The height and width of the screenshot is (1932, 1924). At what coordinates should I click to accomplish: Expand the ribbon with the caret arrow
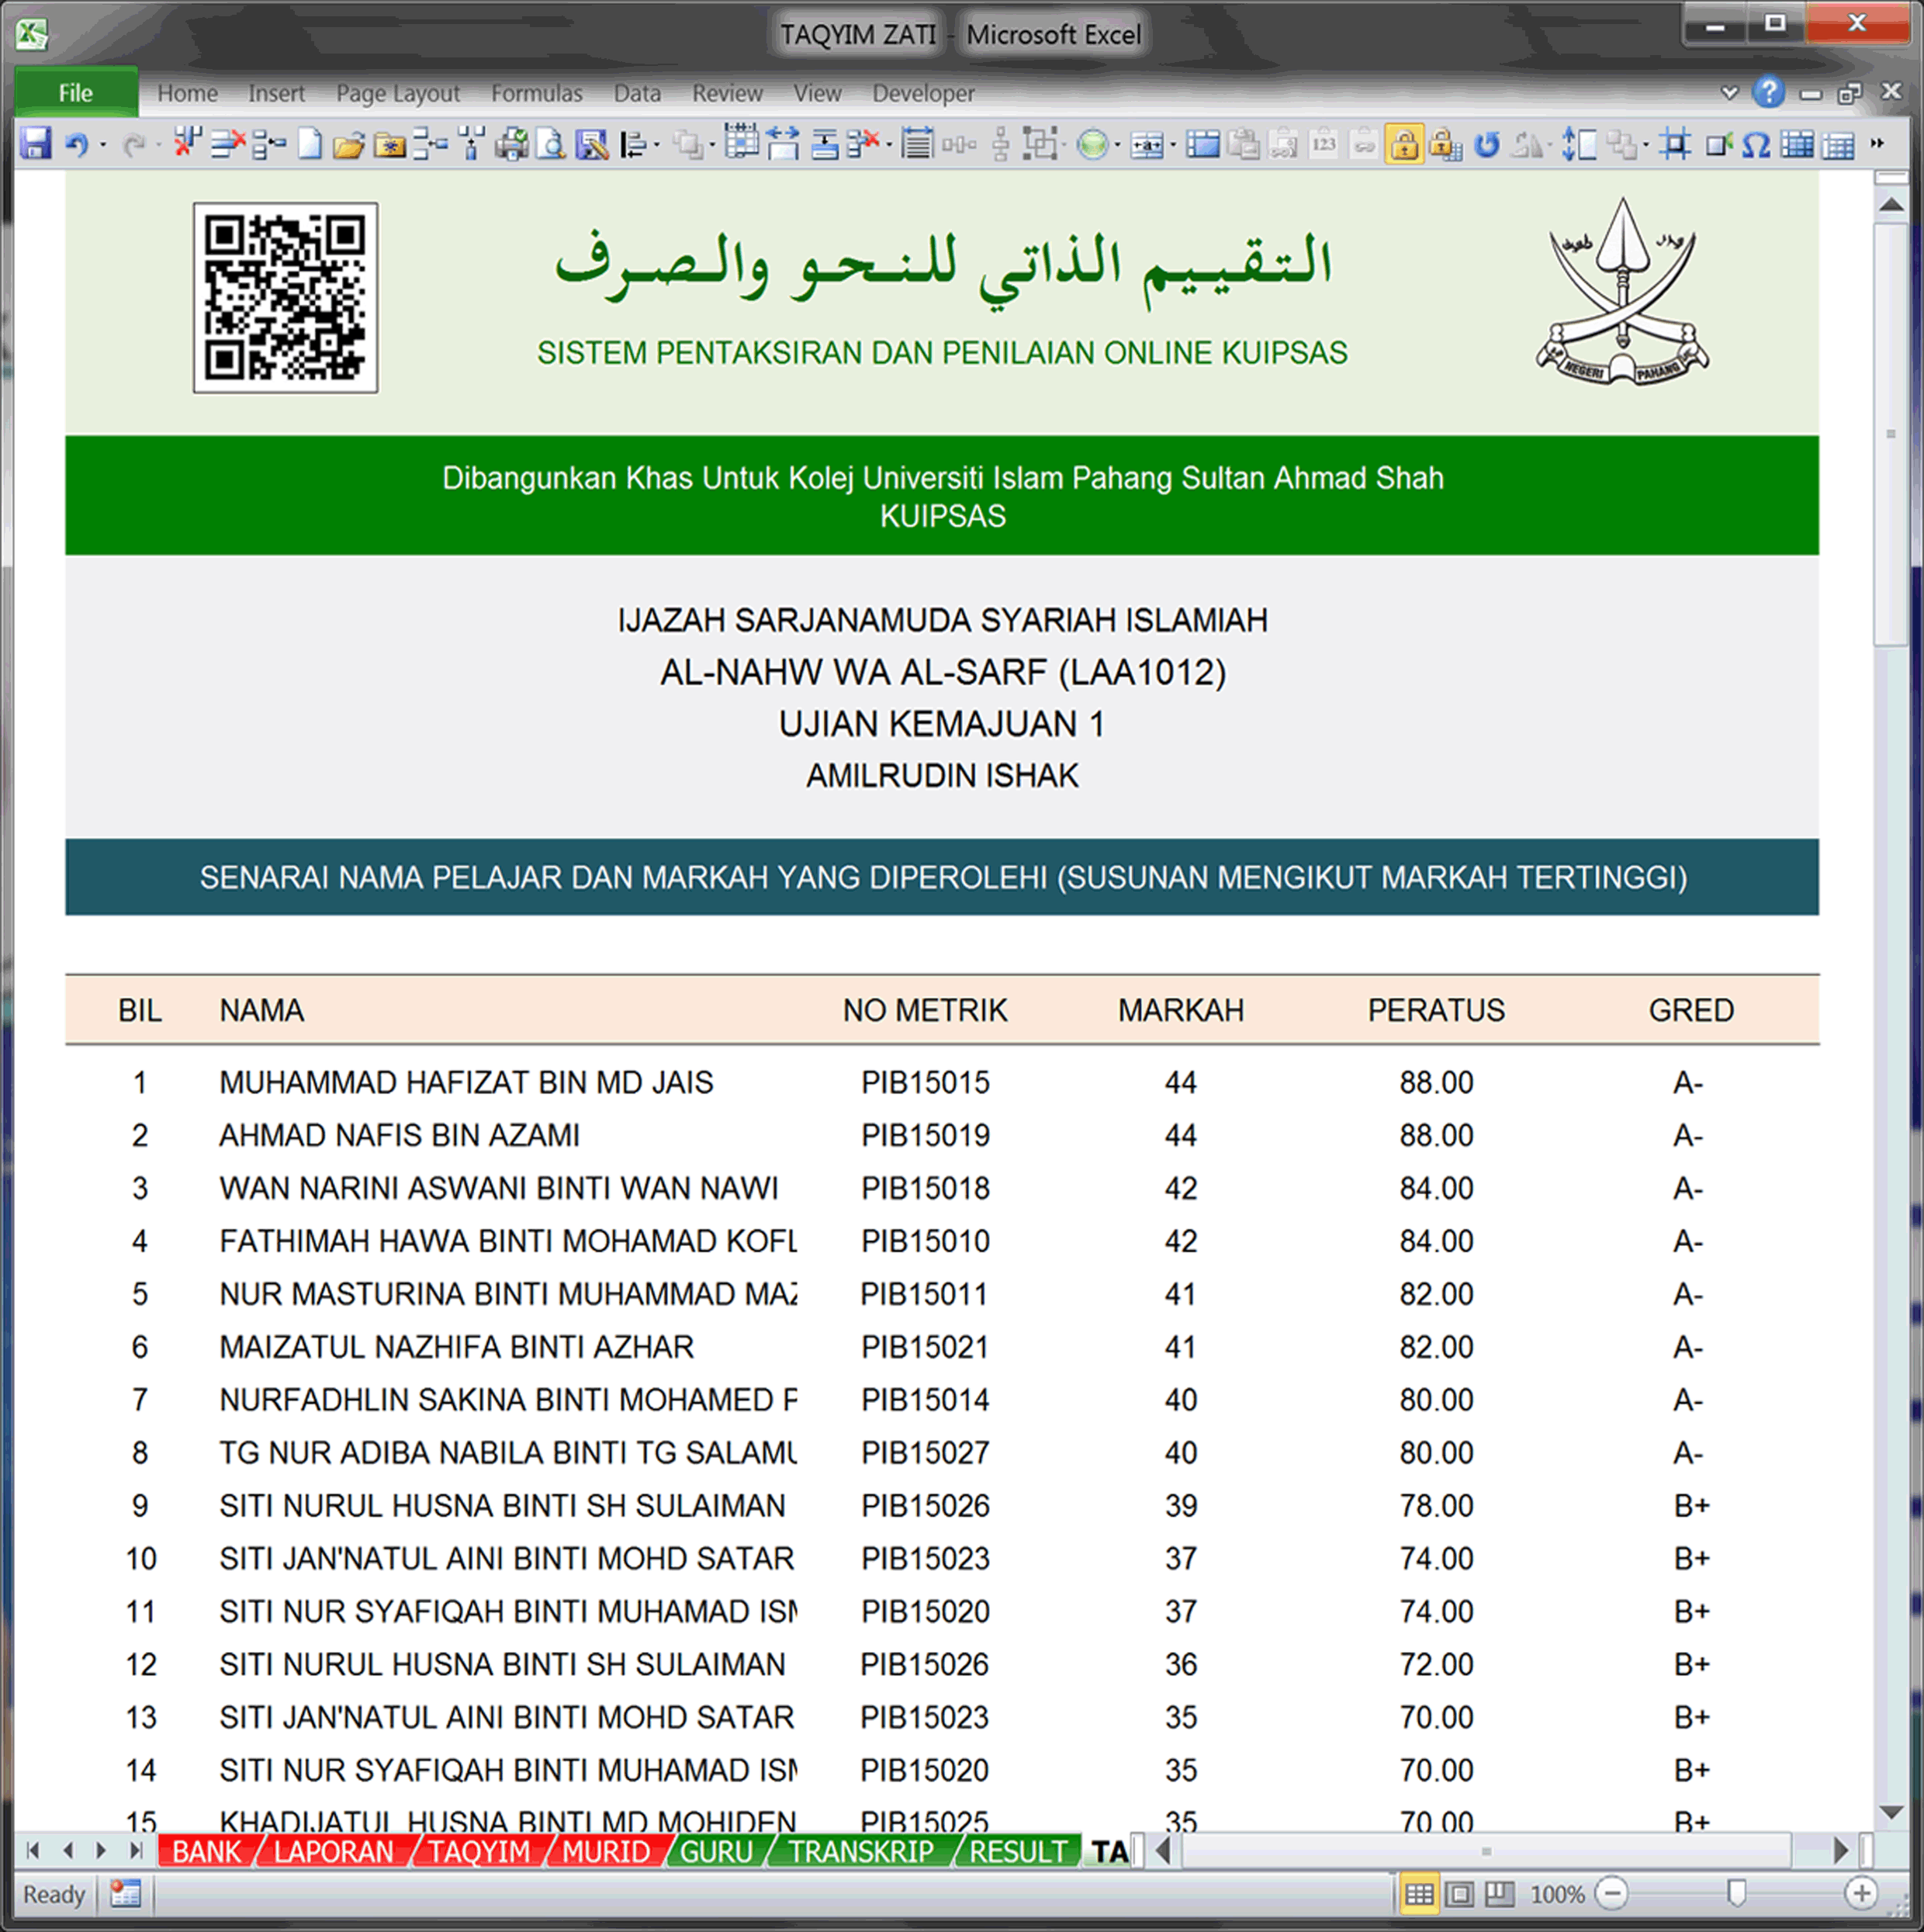coord(1729,93)
